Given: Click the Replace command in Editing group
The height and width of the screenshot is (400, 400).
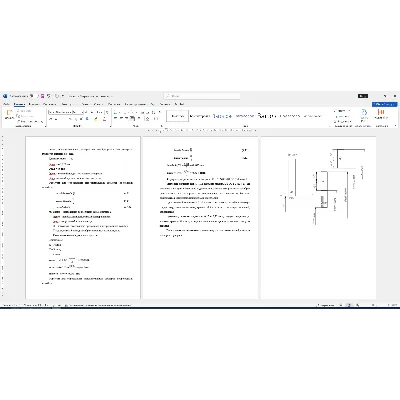Looking at the screenshot, I should (342, 116).
